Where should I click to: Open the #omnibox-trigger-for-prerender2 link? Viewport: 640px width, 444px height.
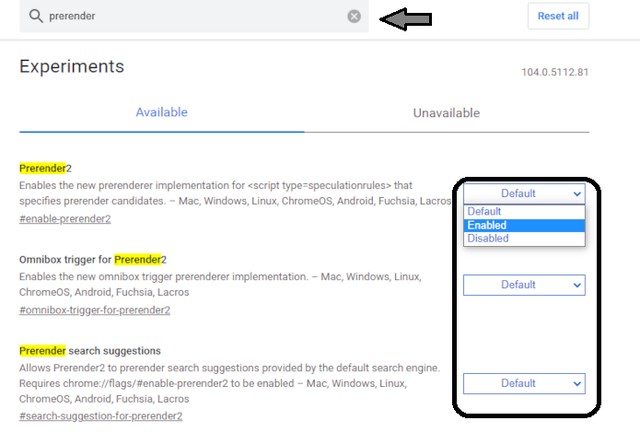pyautogui.click(x=95, y=310)
